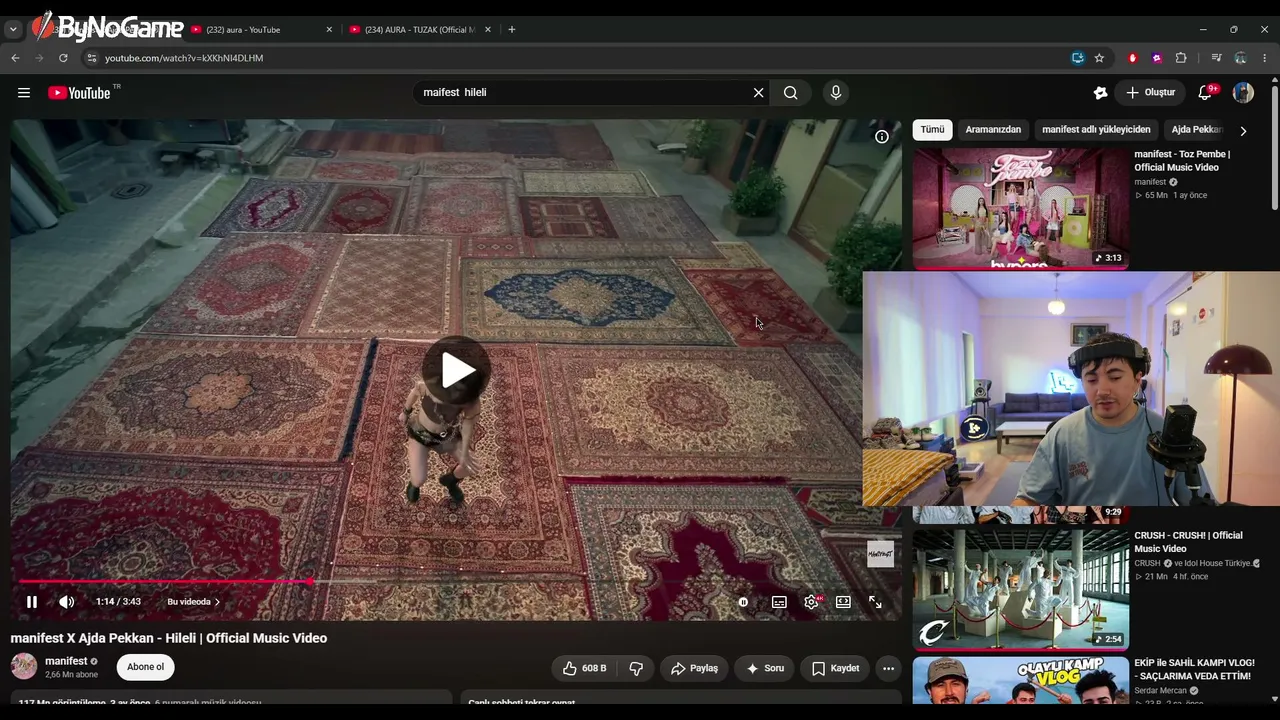Start voice search with the microphone
Viewport: 1280px width, 720px height.
click(x=836, y=93)
